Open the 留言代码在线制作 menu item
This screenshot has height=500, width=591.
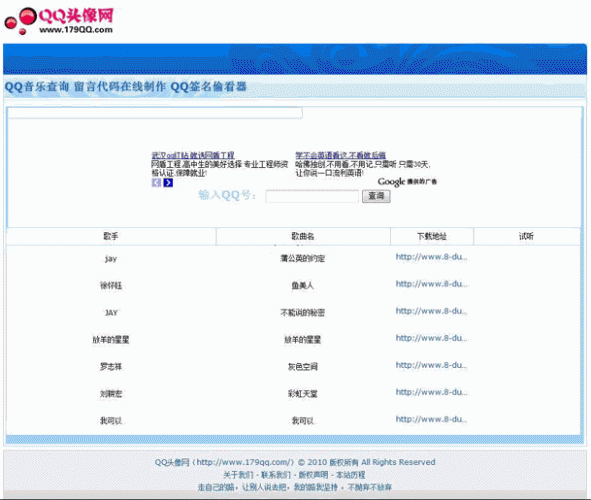pos(119,87)
